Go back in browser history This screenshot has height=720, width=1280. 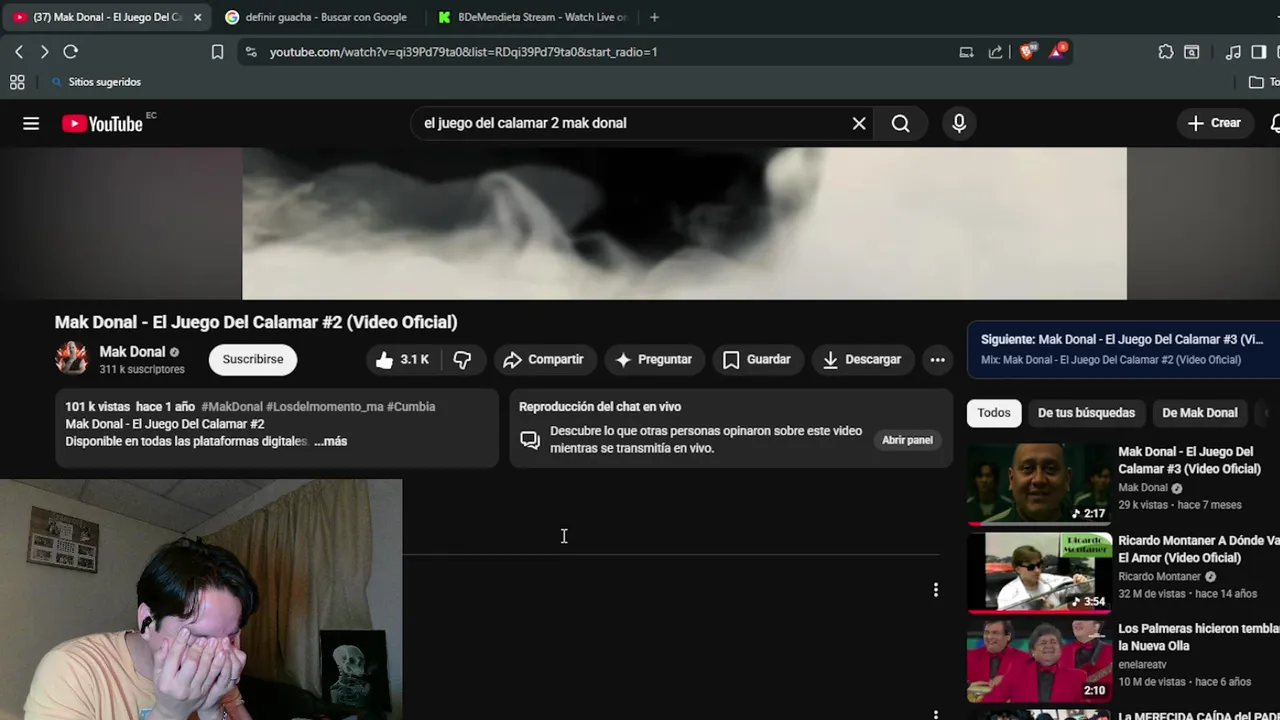(19, 52)
